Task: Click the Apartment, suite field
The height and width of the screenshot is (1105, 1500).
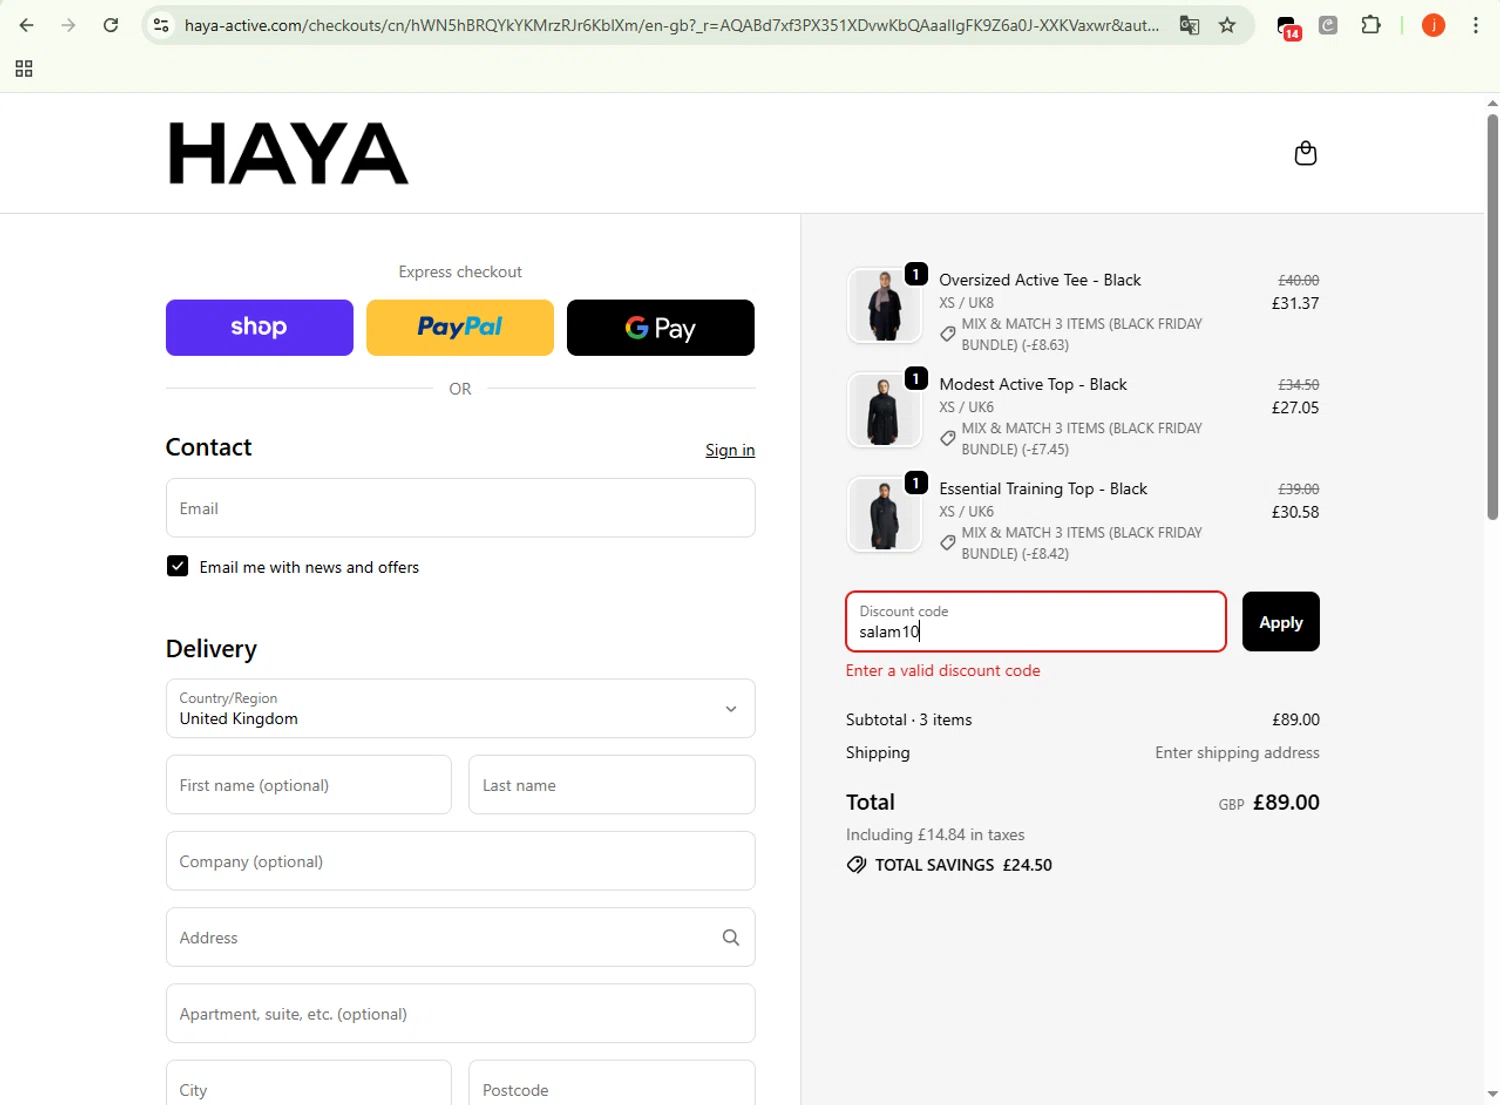Action: [460, 1013]
